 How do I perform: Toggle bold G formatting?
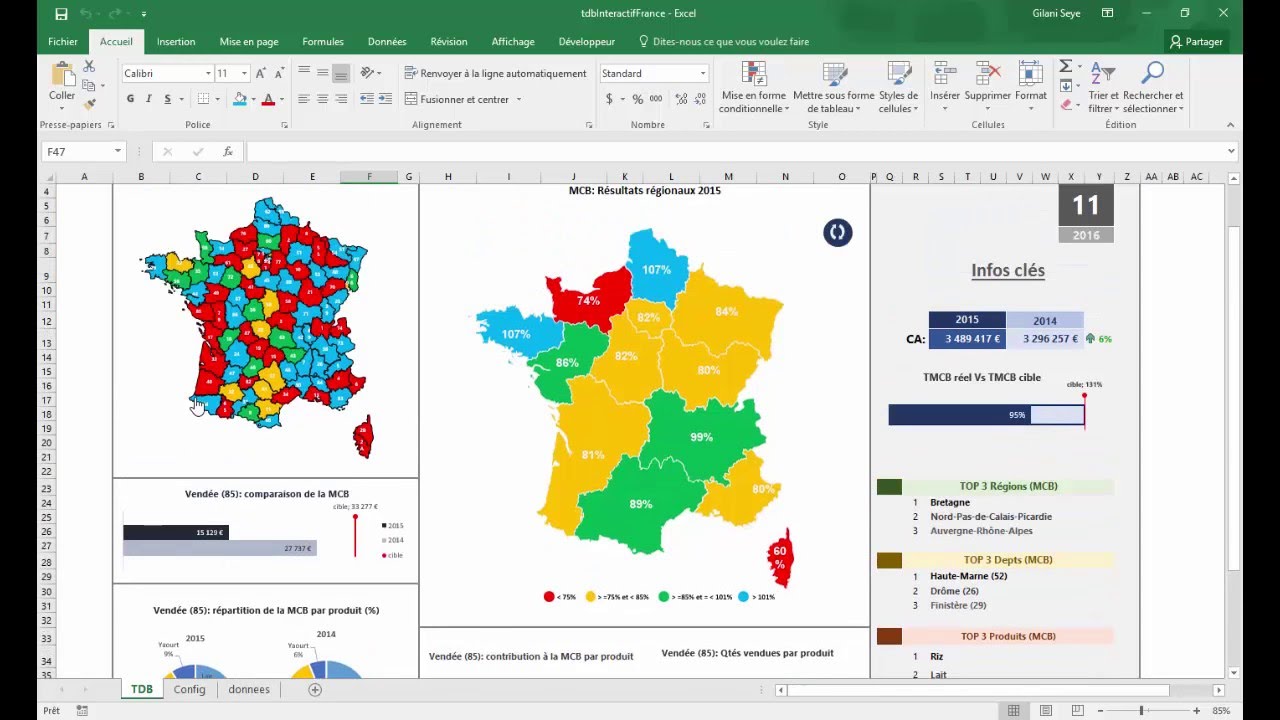click(x=130, y=99)
